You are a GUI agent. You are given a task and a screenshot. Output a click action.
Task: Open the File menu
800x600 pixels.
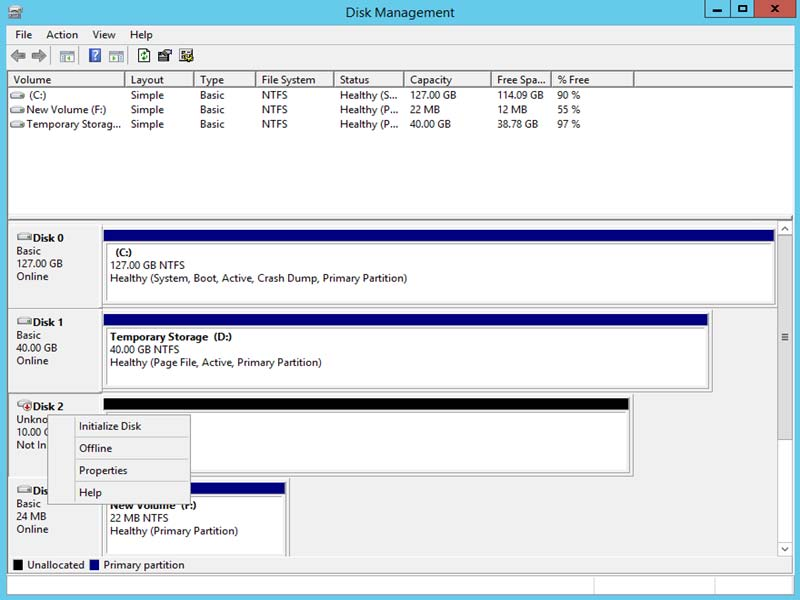(24, 35)
